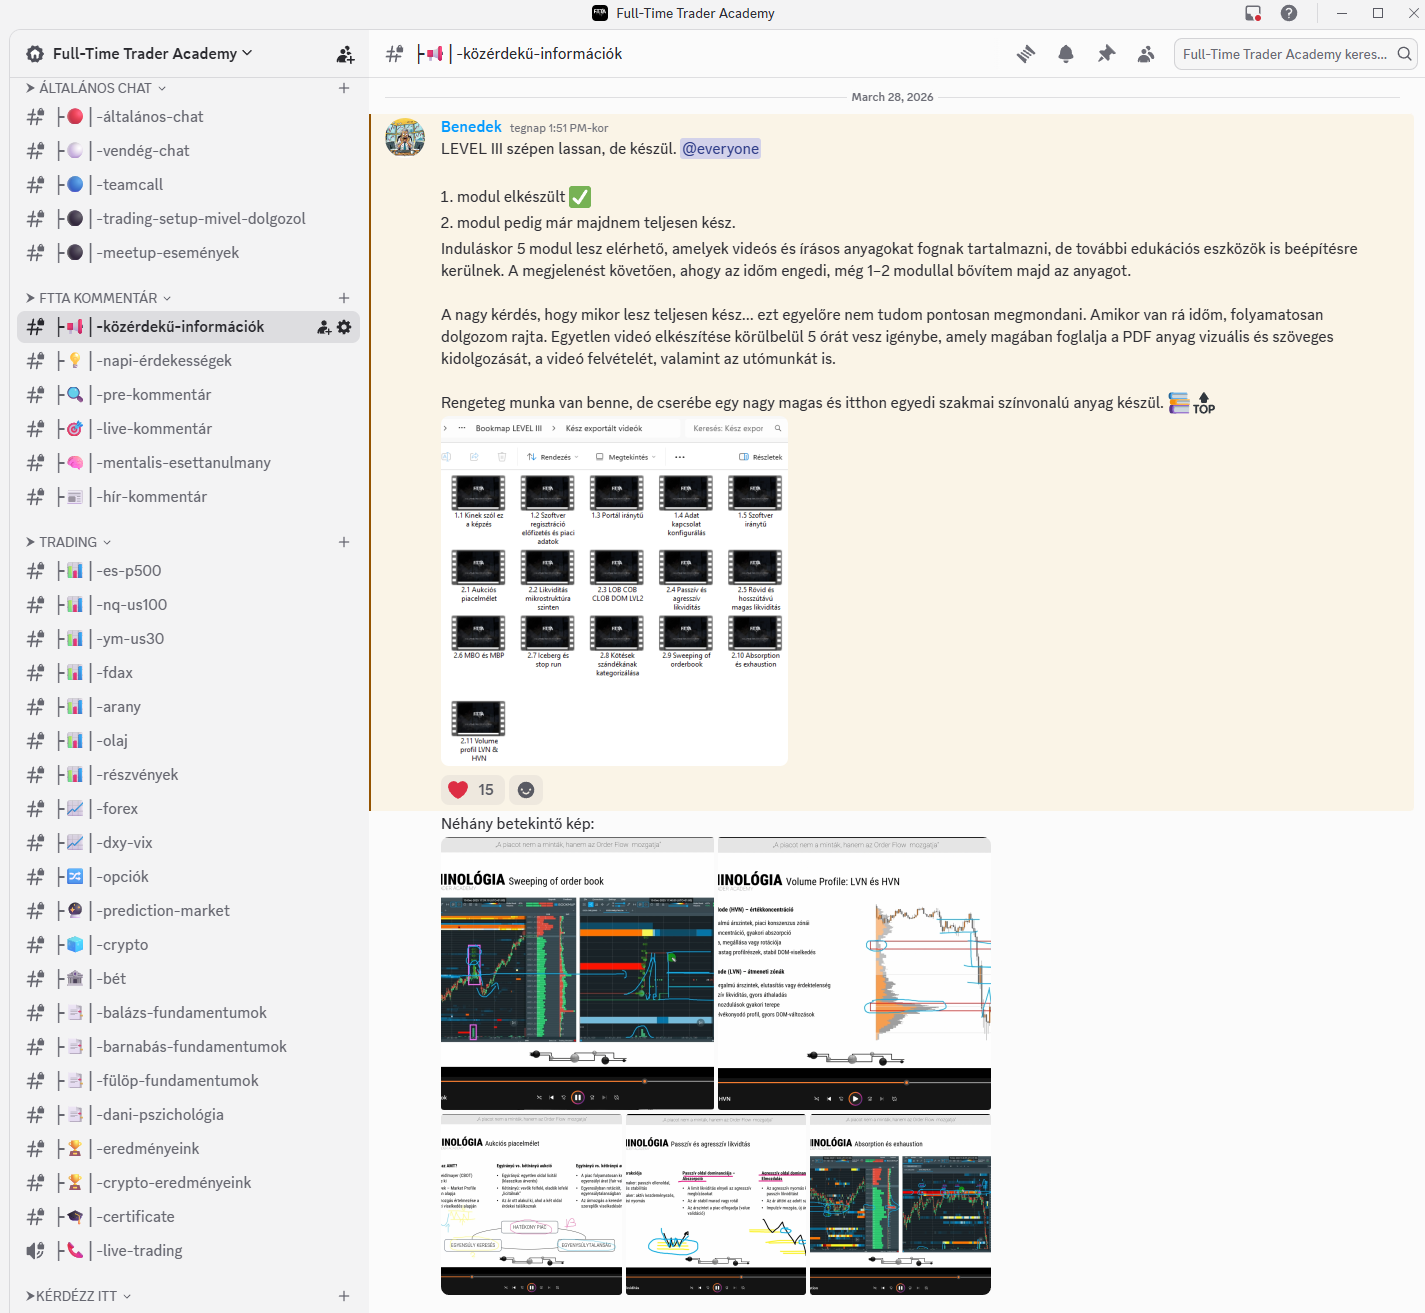Screen dimensions: 1425x1313
Task: Show pinned messages with the pin icon
Action: tap(1106, 54)
